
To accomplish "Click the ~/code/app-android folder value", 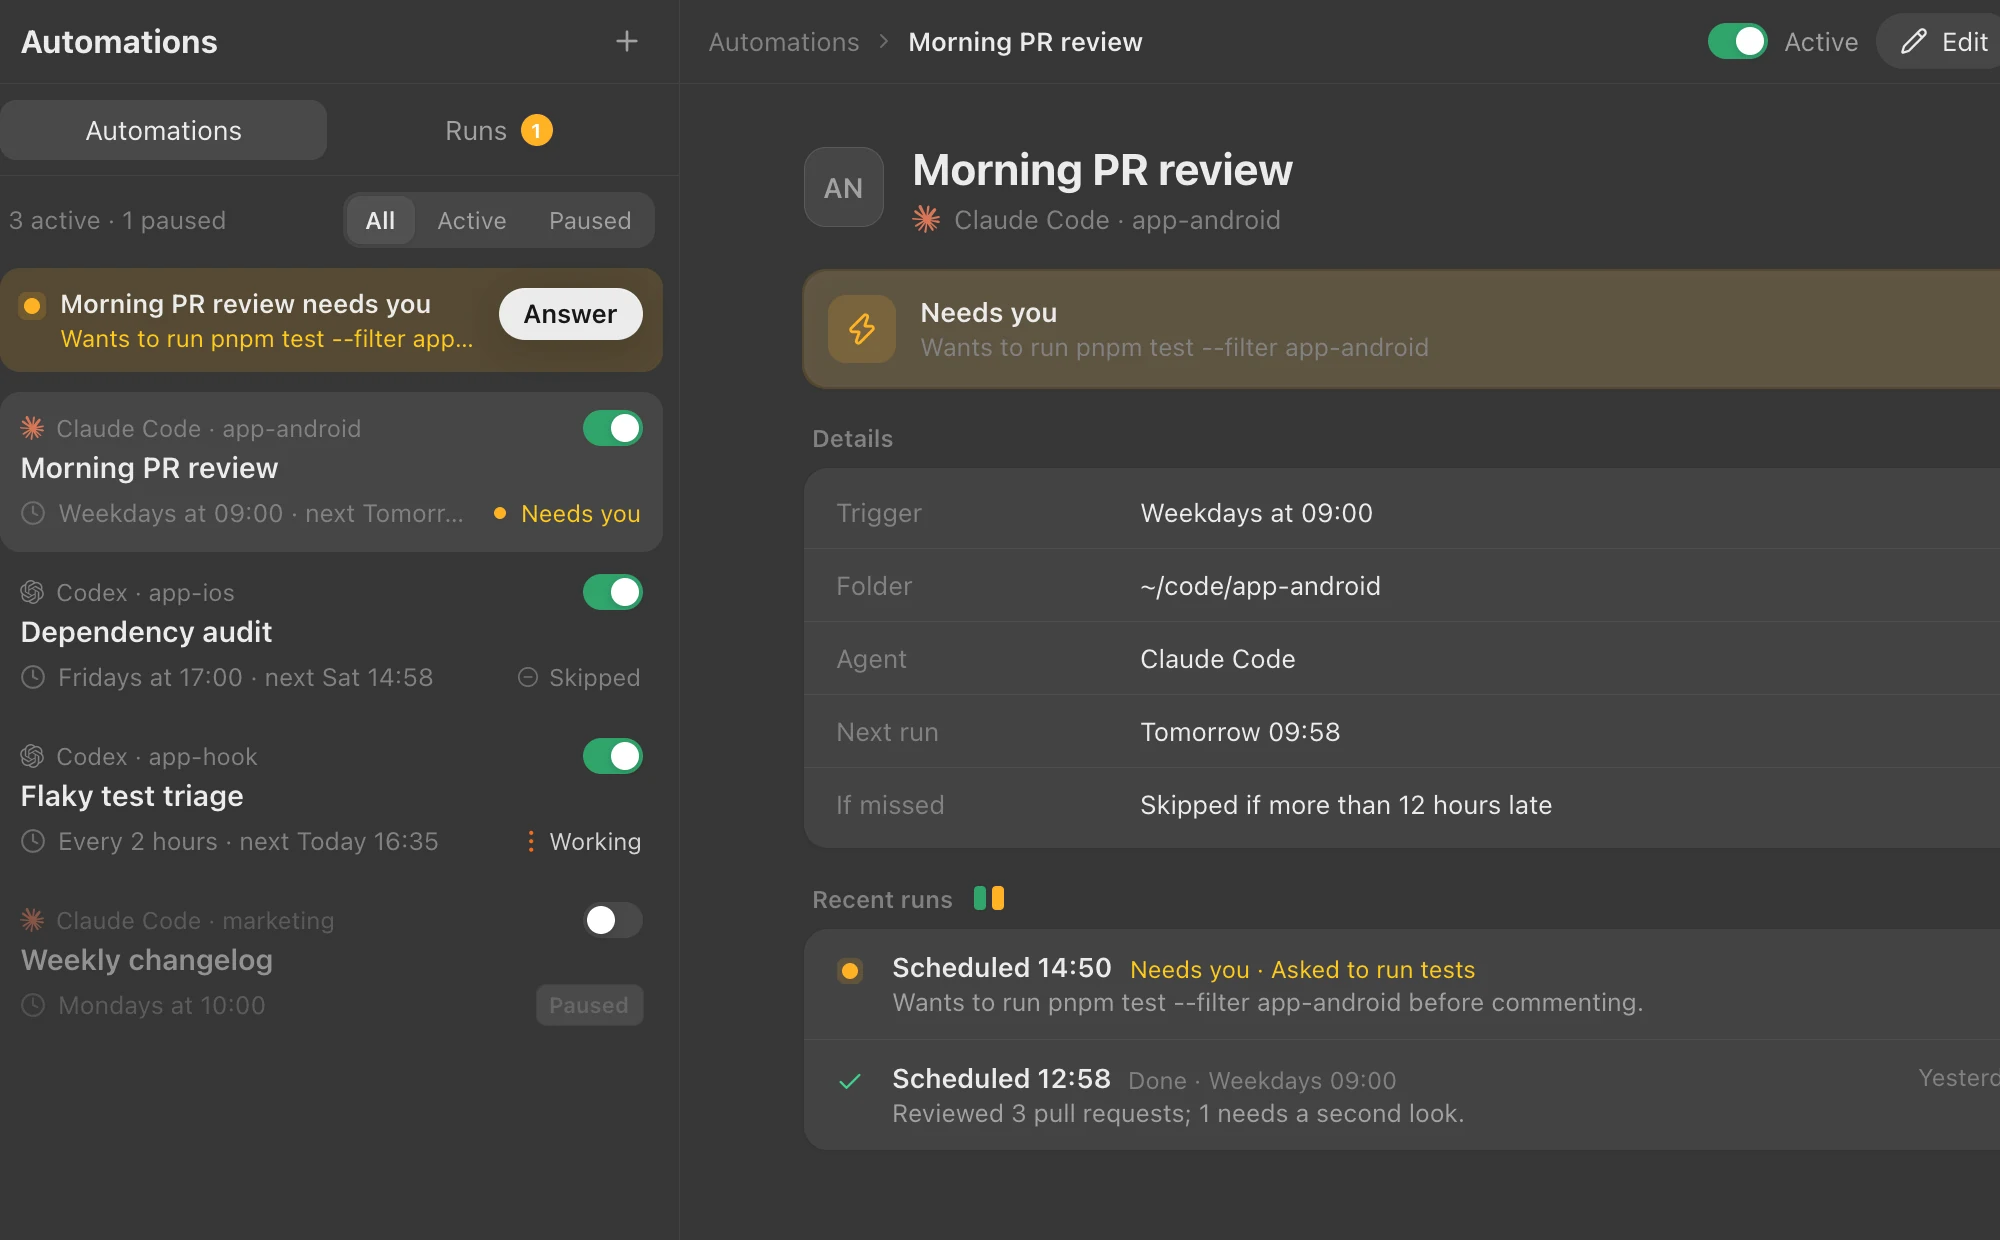I will pyautogui.click(x=1260, y=586).
